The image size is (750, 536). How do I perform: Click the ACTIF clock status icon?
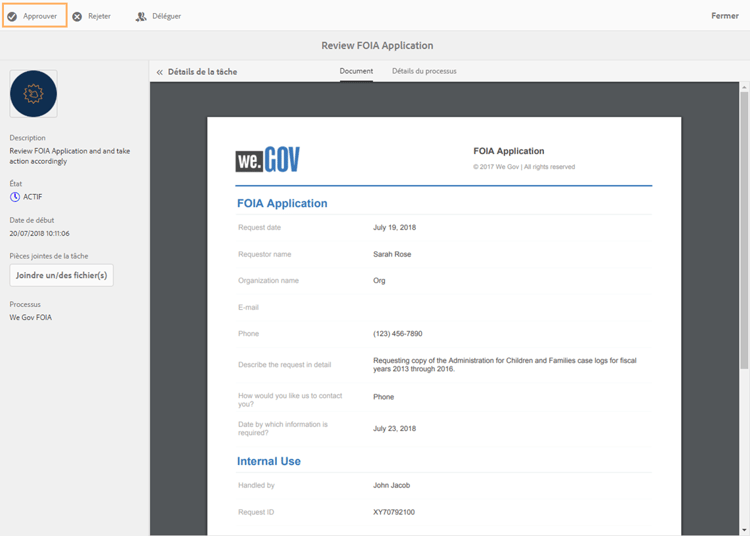tap(15, 197)
